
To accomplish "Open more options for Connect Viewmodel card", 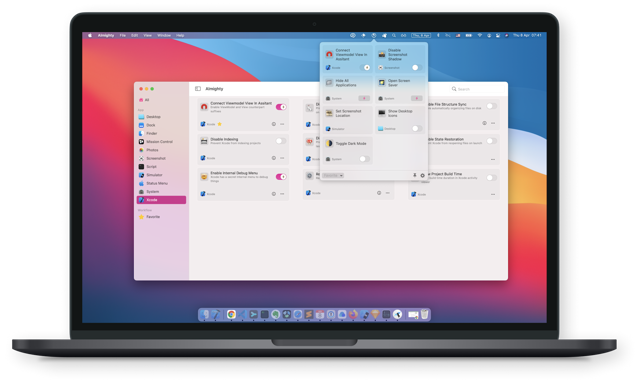I will tap(282, 124).
